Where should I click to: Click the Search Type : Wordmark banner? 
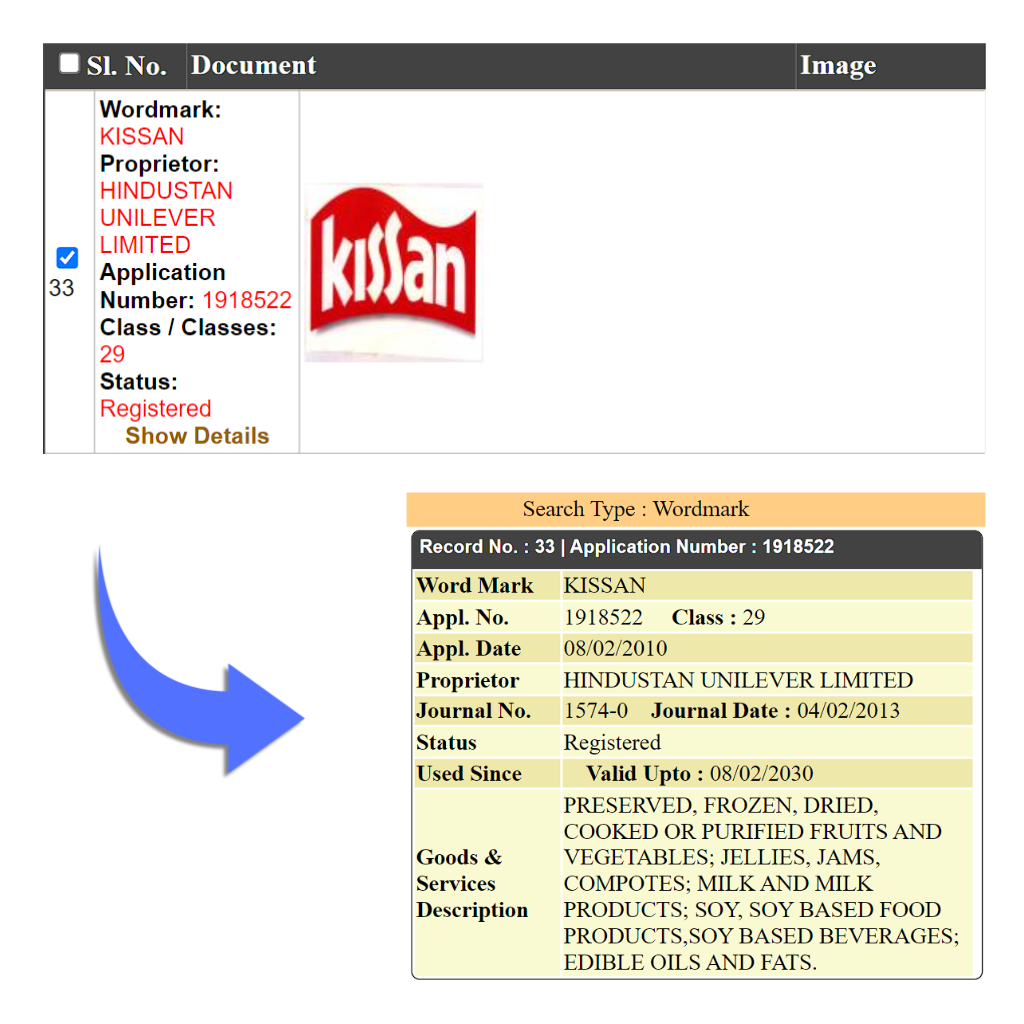pos(695,509)
